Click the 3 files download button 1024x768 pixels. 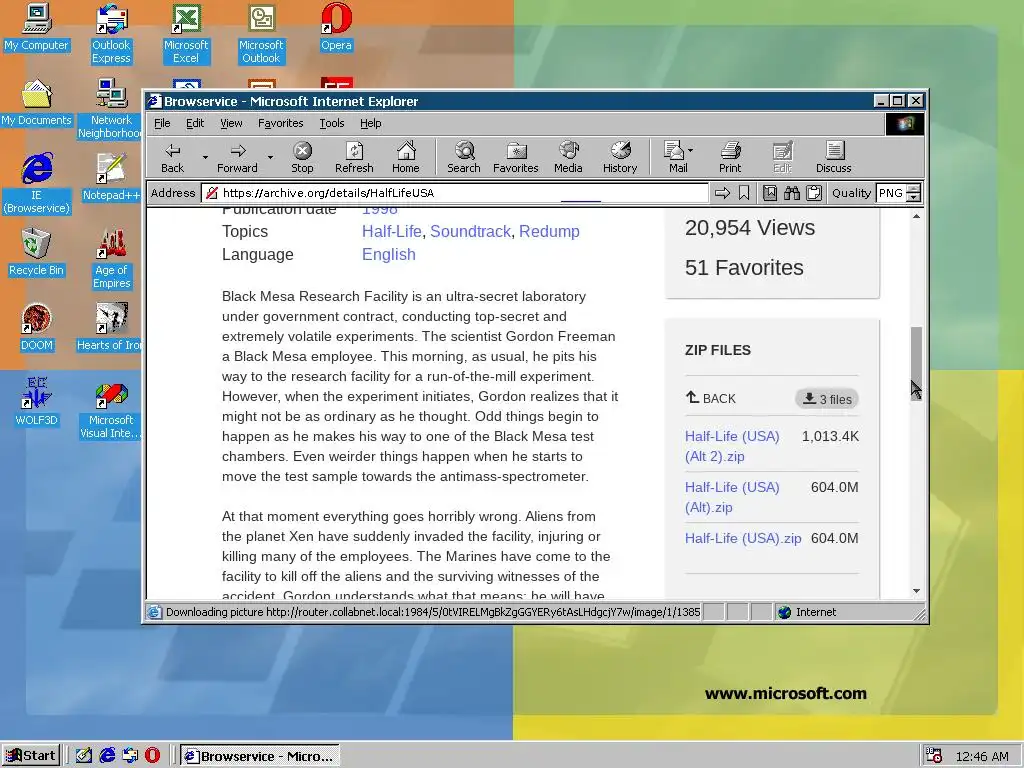[827, 399]
